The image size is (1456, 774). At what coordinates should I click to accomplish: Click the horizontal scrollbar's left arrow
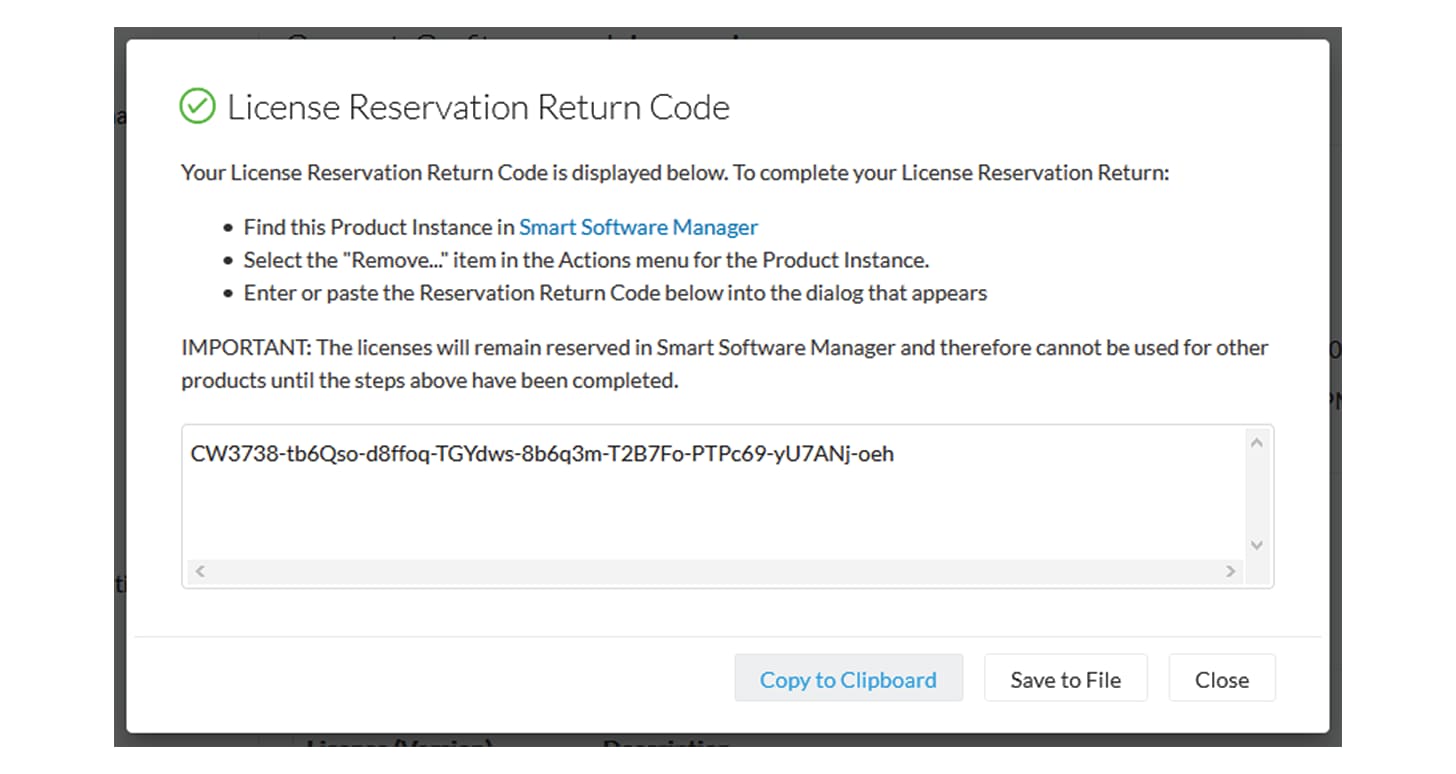click(x=199, y=571)
